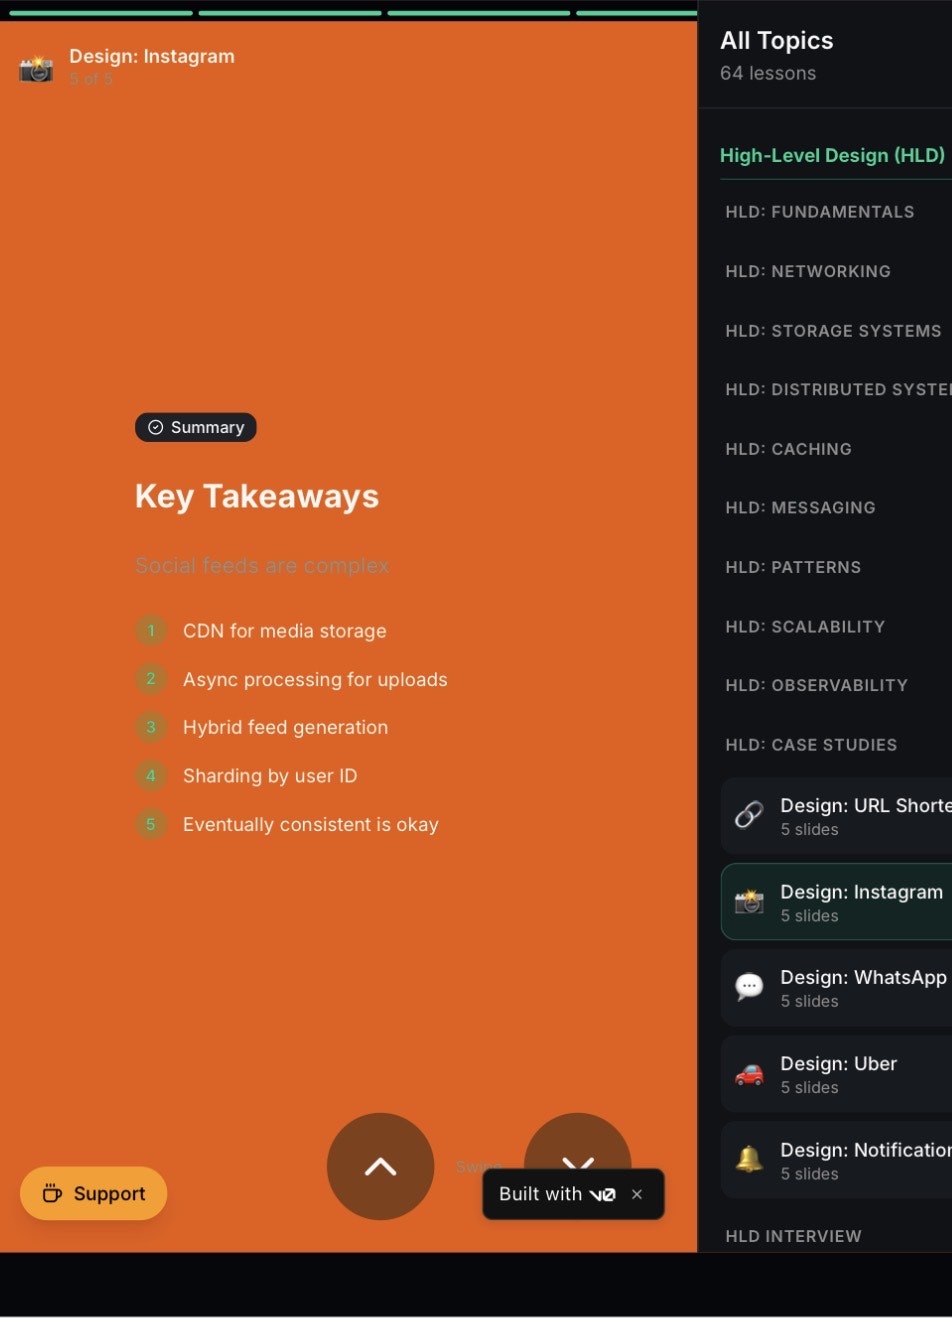Select the Design: Uber lesson entry
Viewport: 952px width, 1322px height.
coord(838,1072)
